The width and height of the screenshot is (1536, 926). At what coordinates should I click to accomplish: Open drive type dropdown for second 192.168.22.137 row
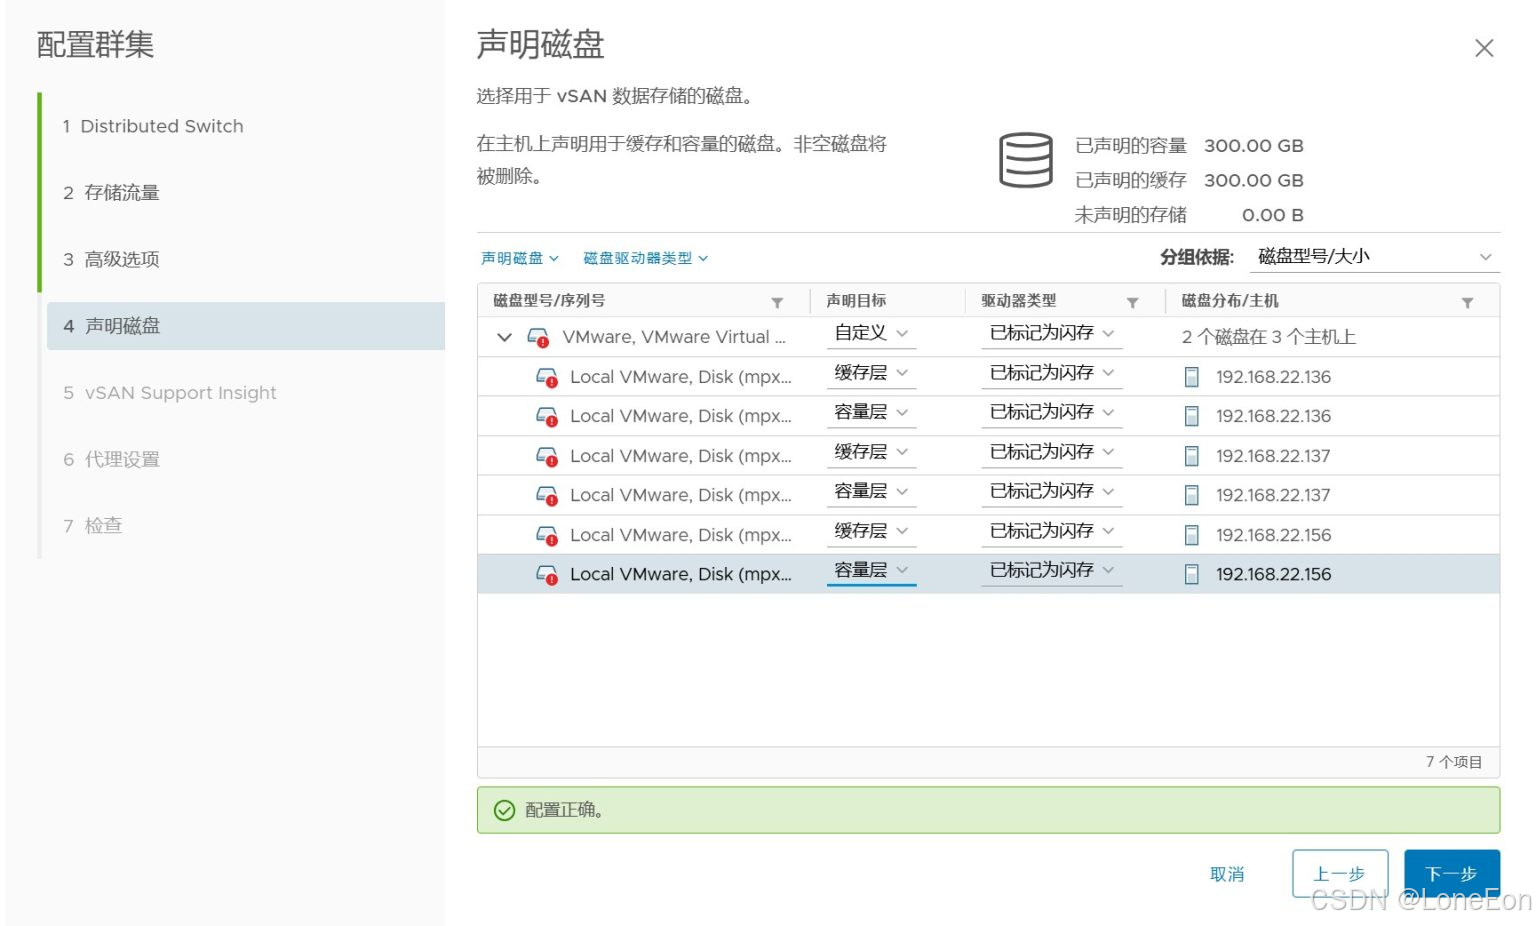pos(1052,491)
